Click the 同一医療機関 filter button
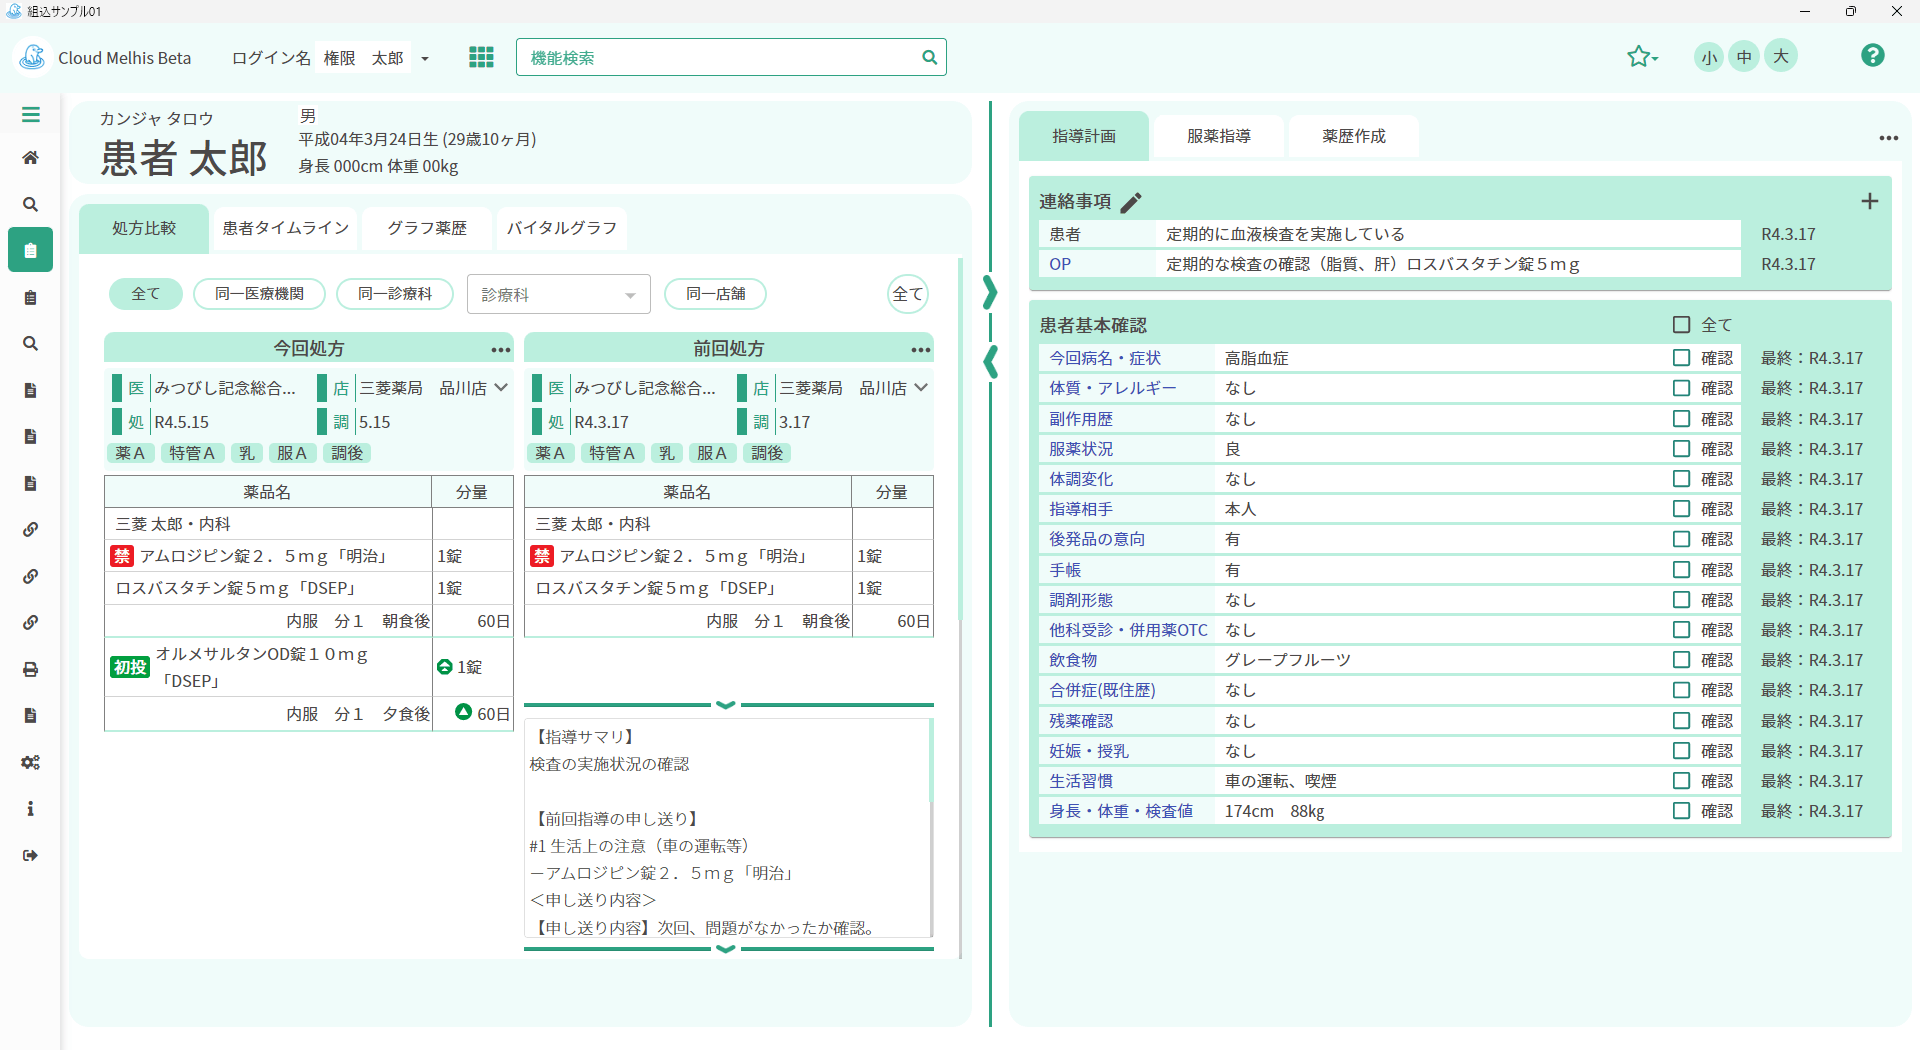Screen dimensions: 1920x1050 [259, 293]
